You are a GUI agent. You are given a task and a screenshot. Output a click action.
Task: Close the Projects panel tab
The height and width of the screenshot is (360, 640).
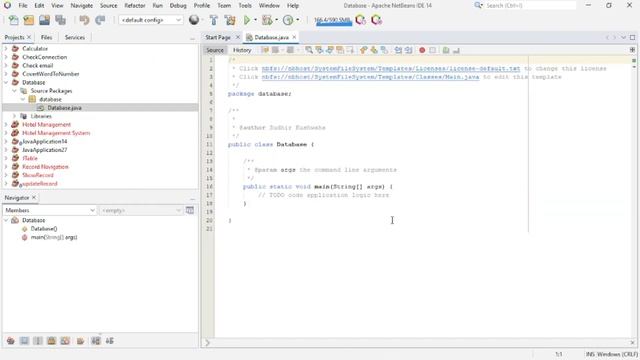pos(29,37)
